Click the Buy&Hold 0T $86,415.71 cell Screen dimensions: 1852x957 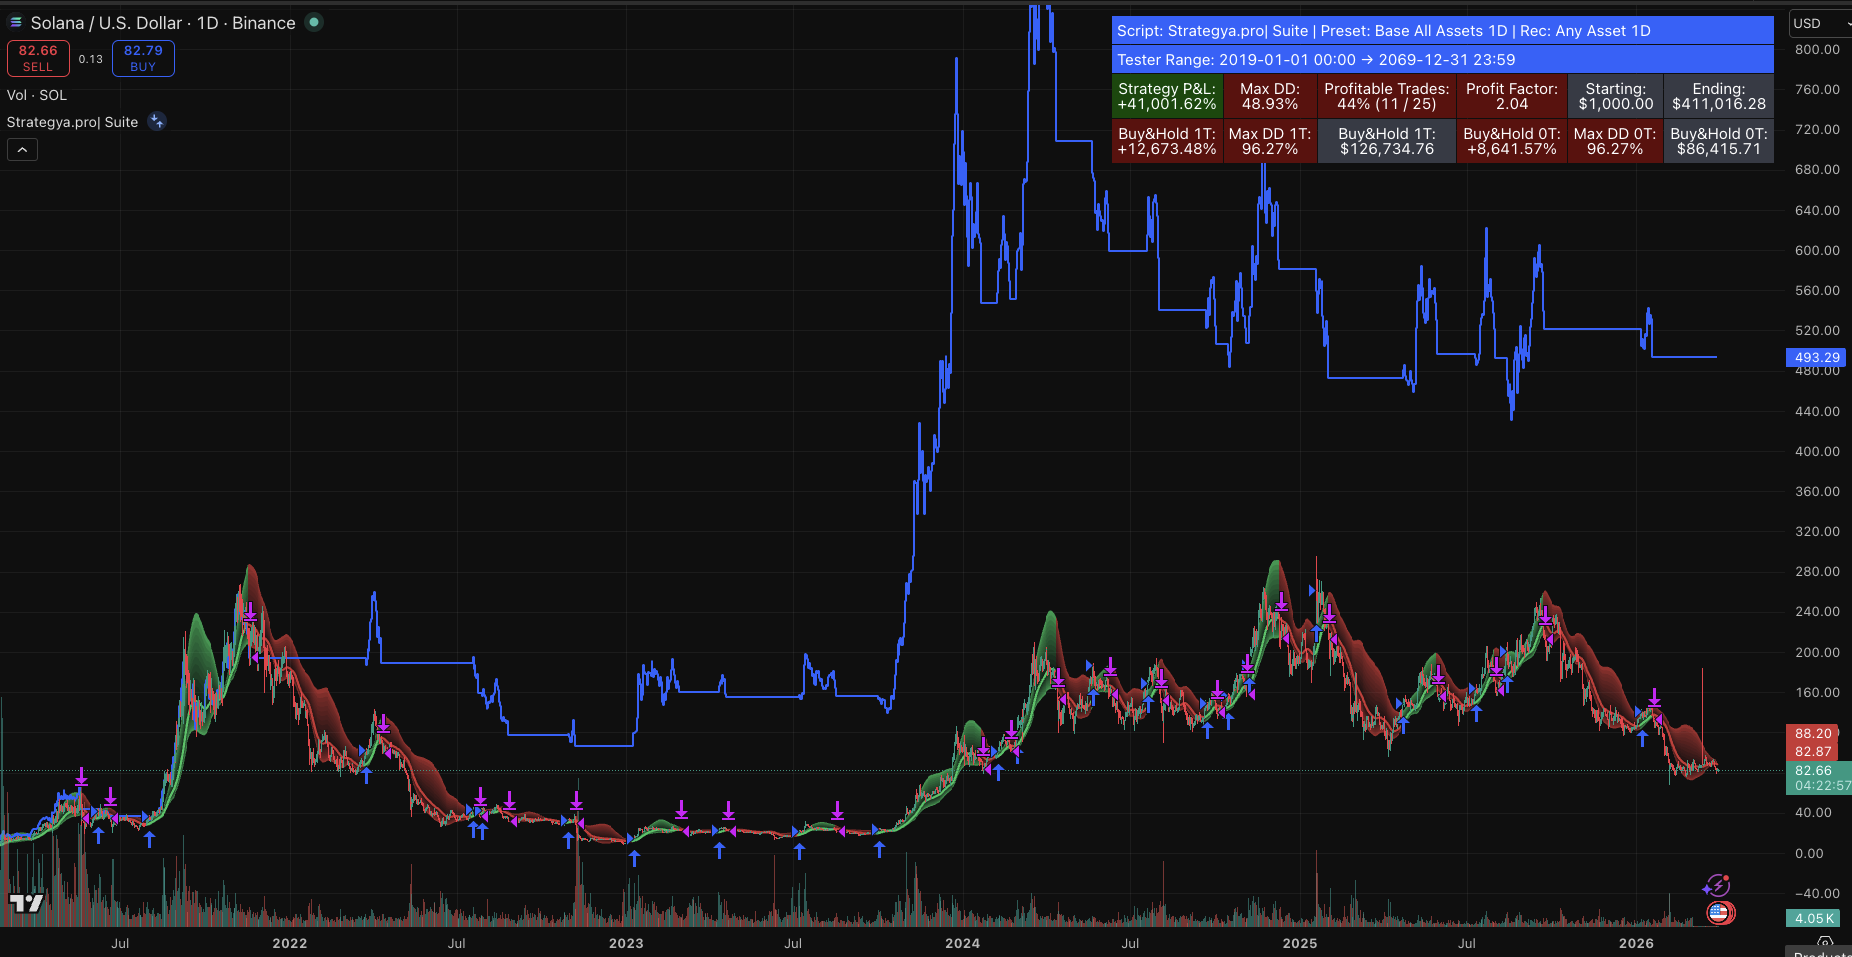coord(1719,141)
